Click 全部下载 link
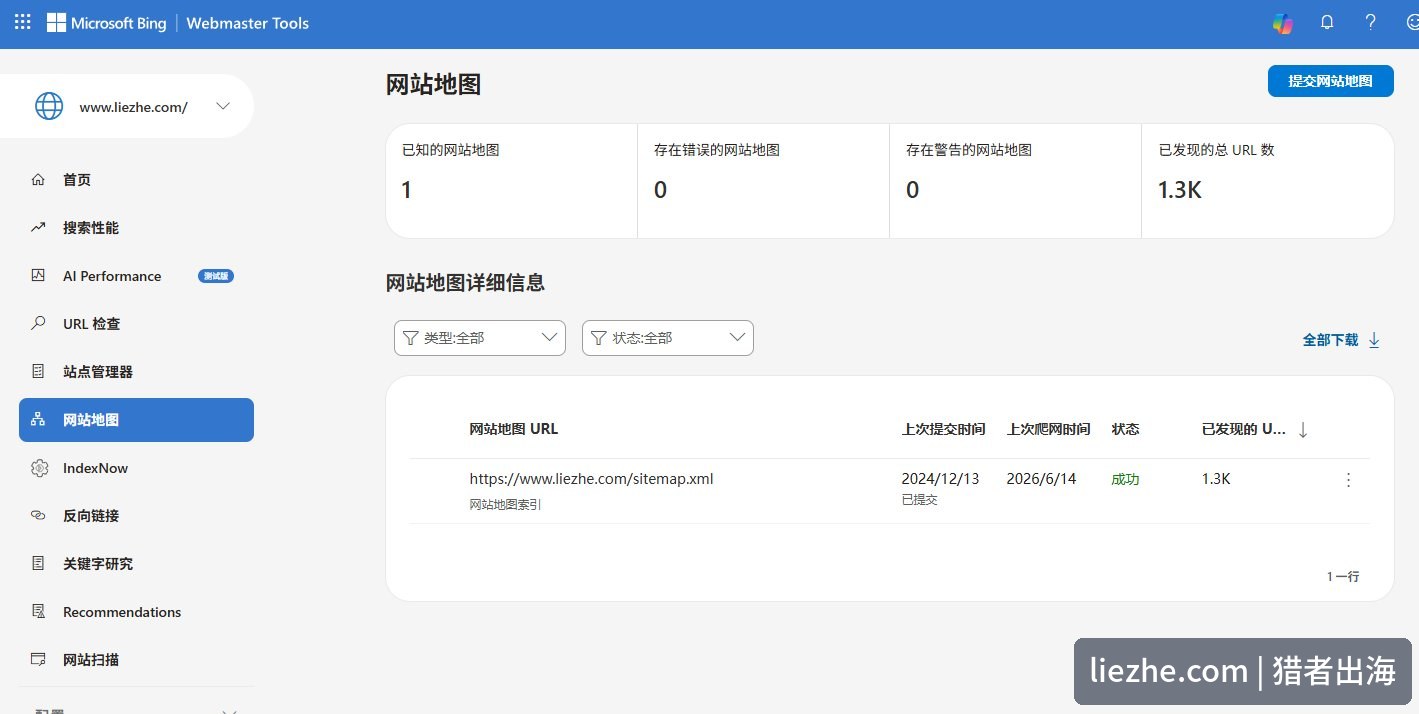 1330,340
